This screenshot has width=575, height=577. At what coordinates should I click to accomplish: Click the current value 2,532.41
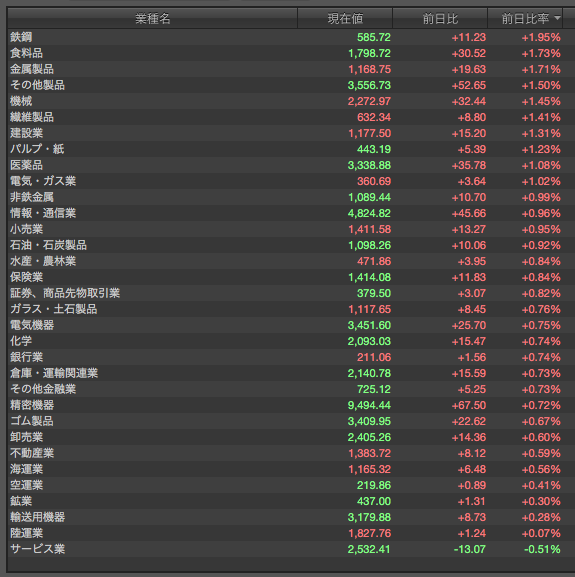[x=369, y=549]
